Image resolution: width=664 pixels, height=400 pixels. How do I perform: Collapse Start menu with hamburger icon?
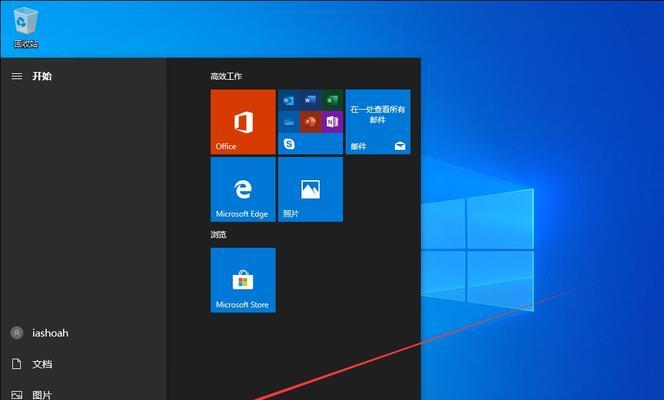click(x=17, y=76)
